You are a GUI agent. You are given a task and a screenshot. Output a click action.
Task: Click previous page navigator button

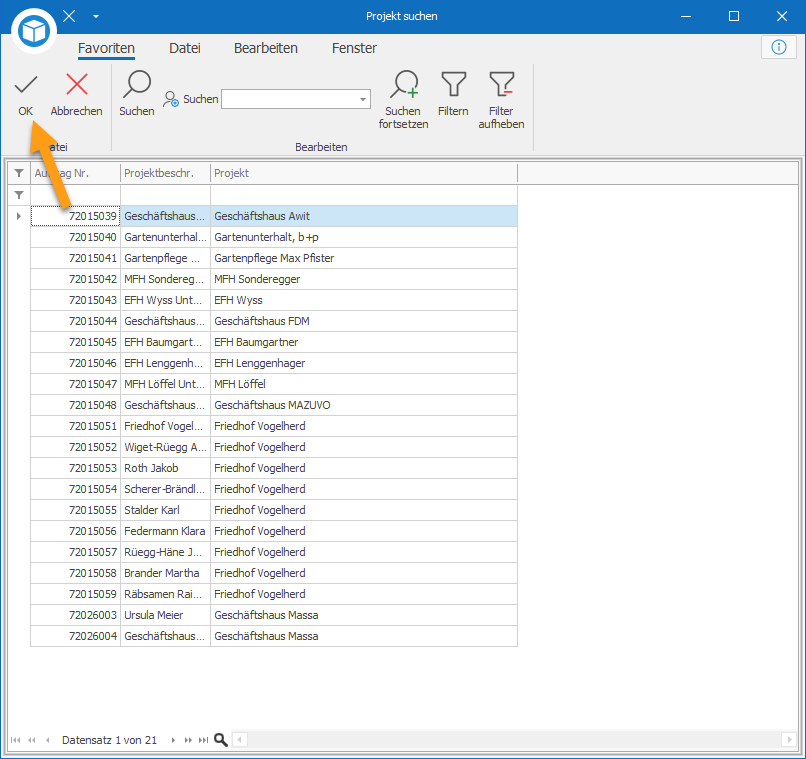coord(32,740)
